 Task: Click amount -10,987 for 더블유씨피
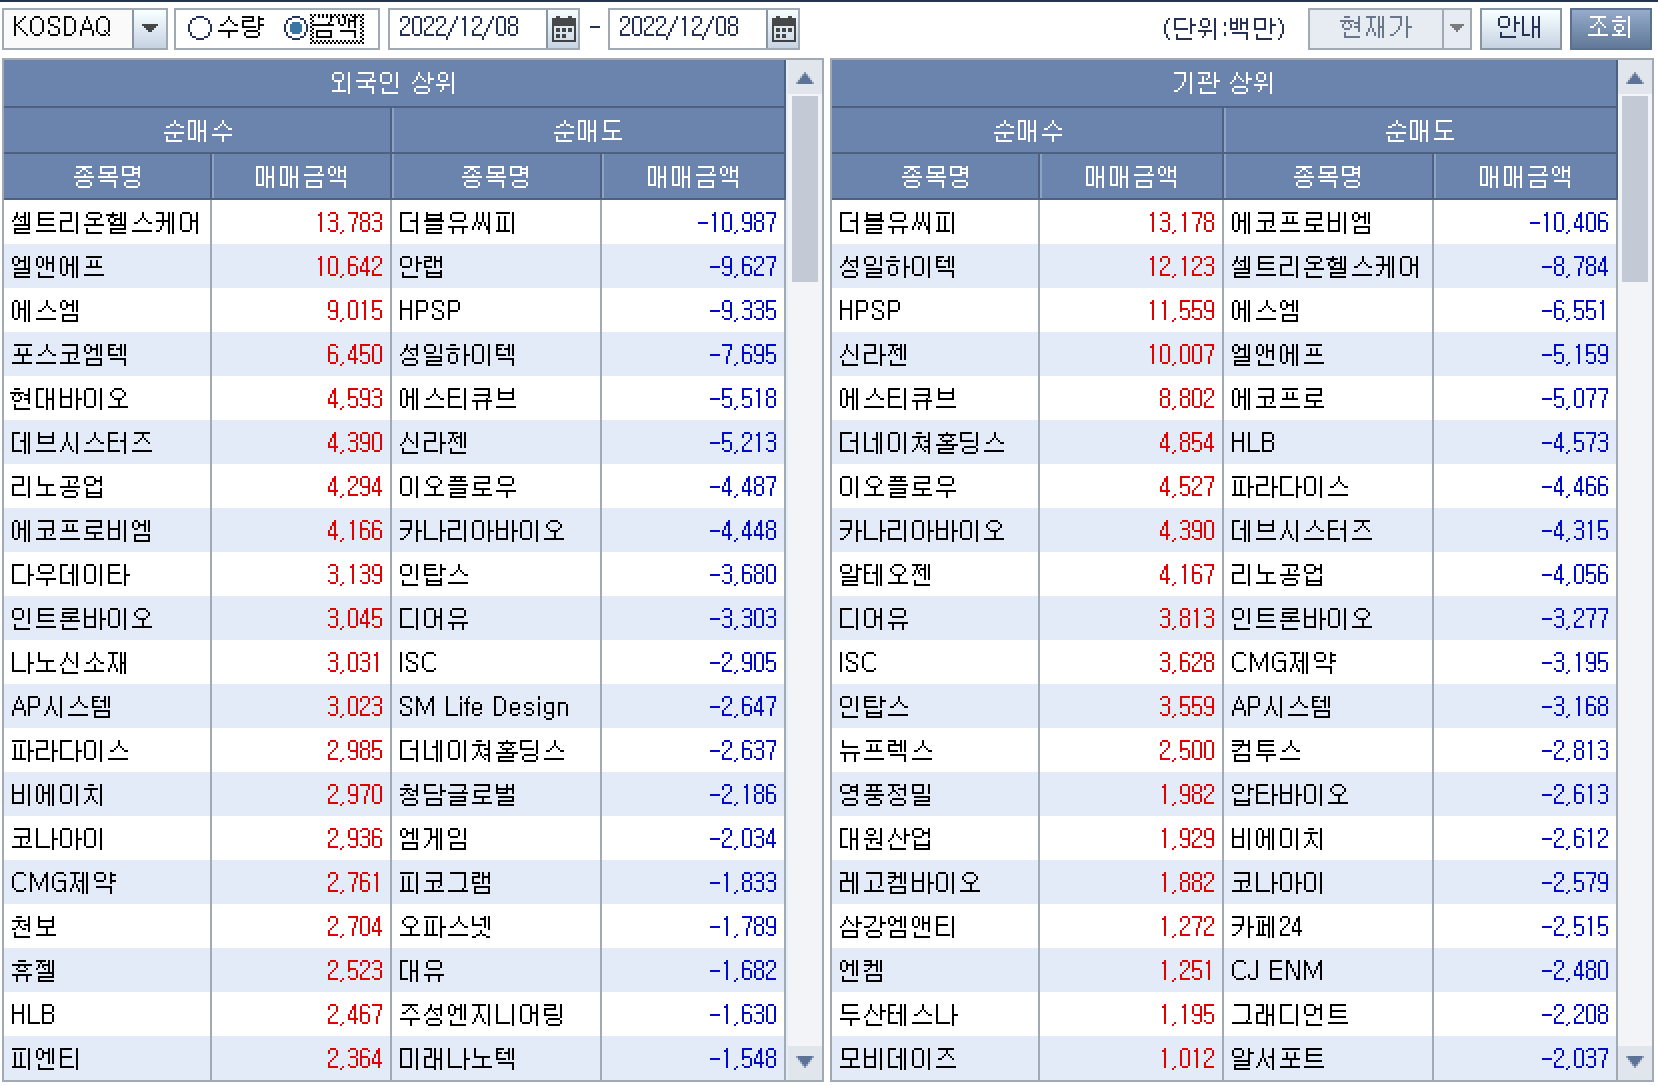click(737, 223)
